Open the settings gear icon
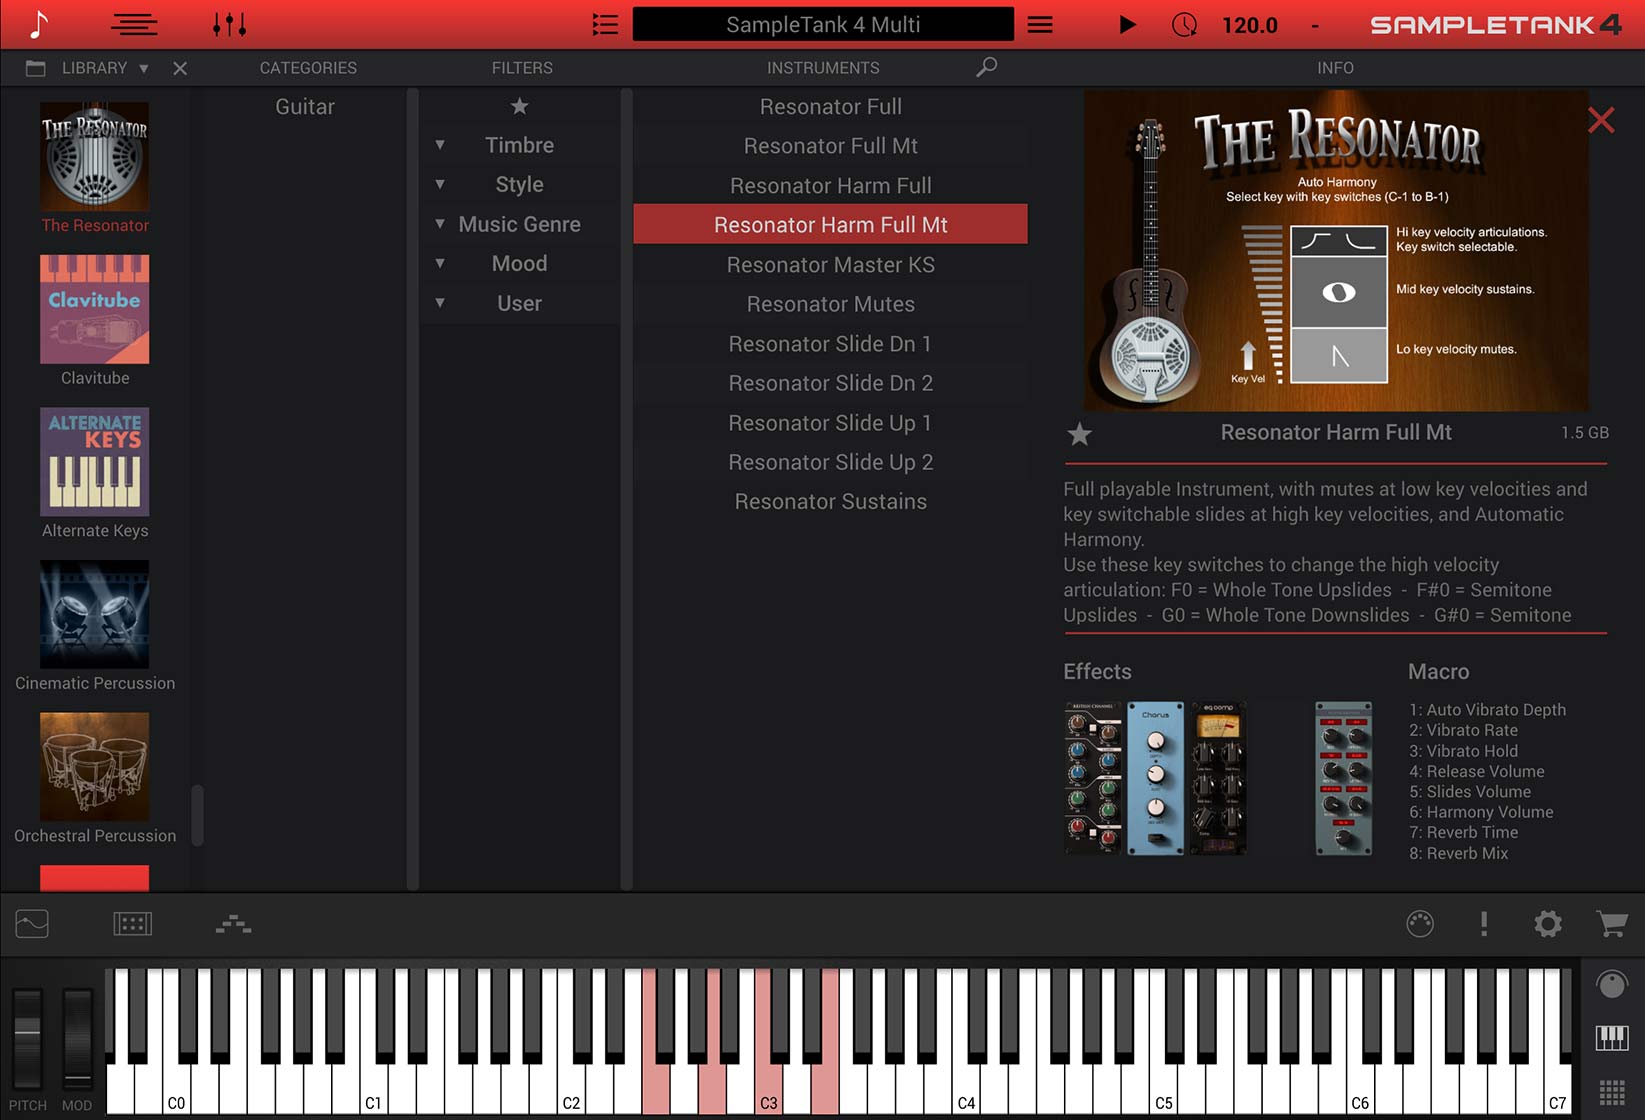Screen dimensions: 1645x1120 click(x=1547, y=923)
